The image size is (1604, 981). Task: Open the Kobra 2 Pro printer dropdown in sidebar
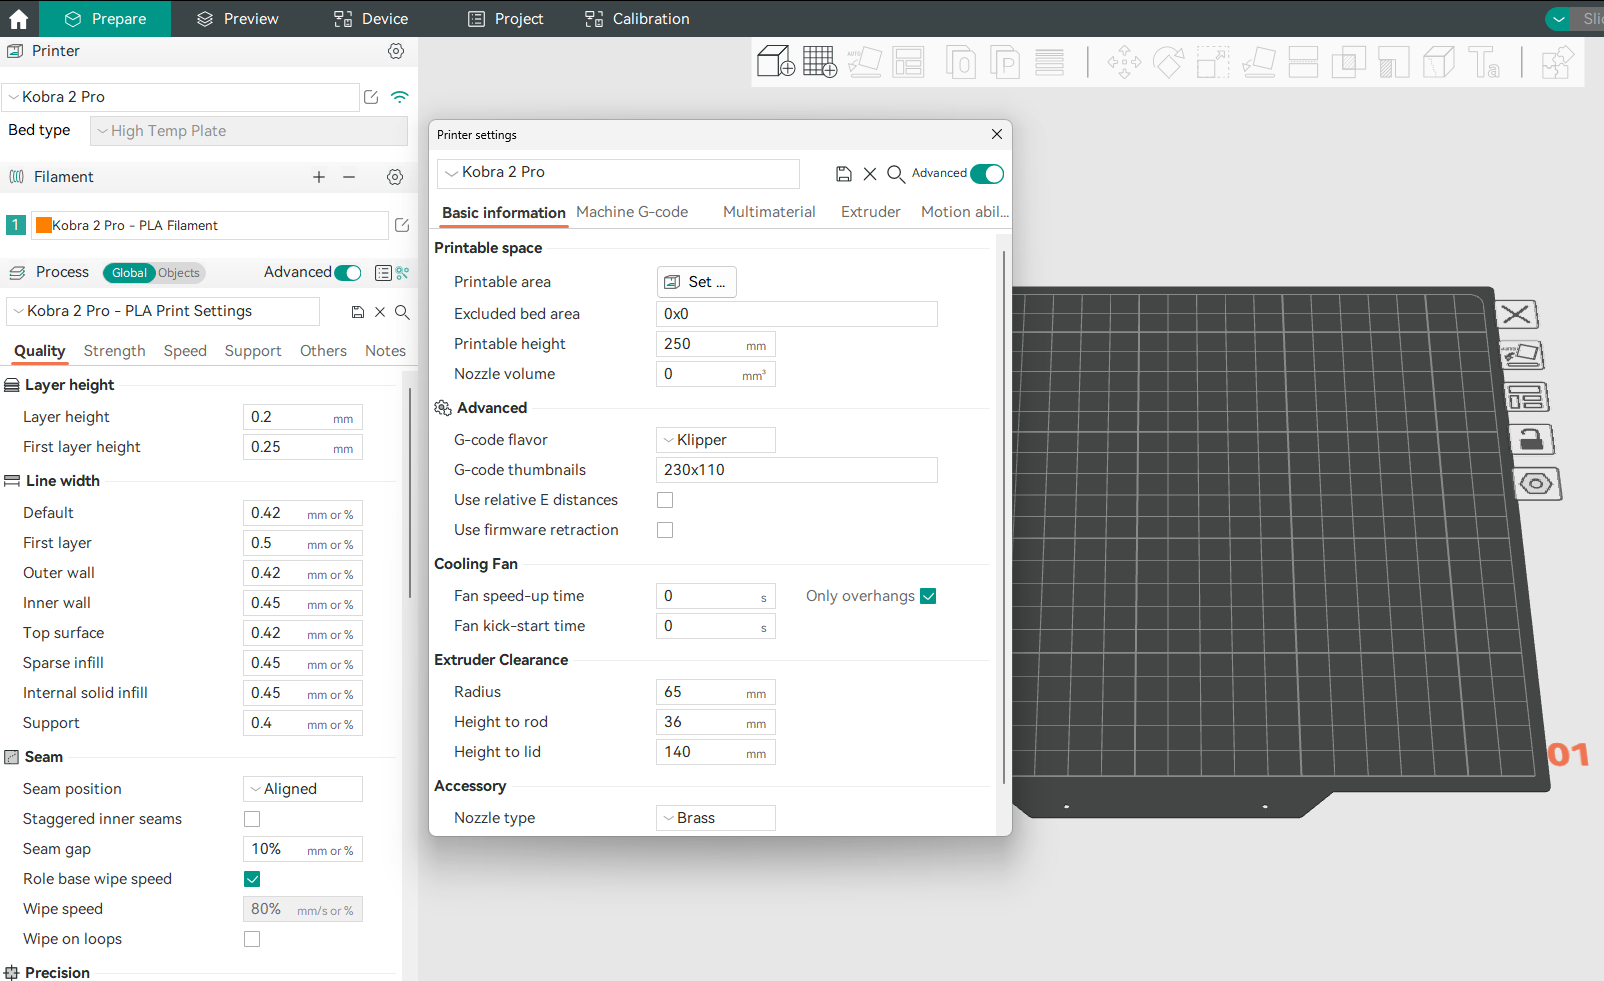coord(180,97)
